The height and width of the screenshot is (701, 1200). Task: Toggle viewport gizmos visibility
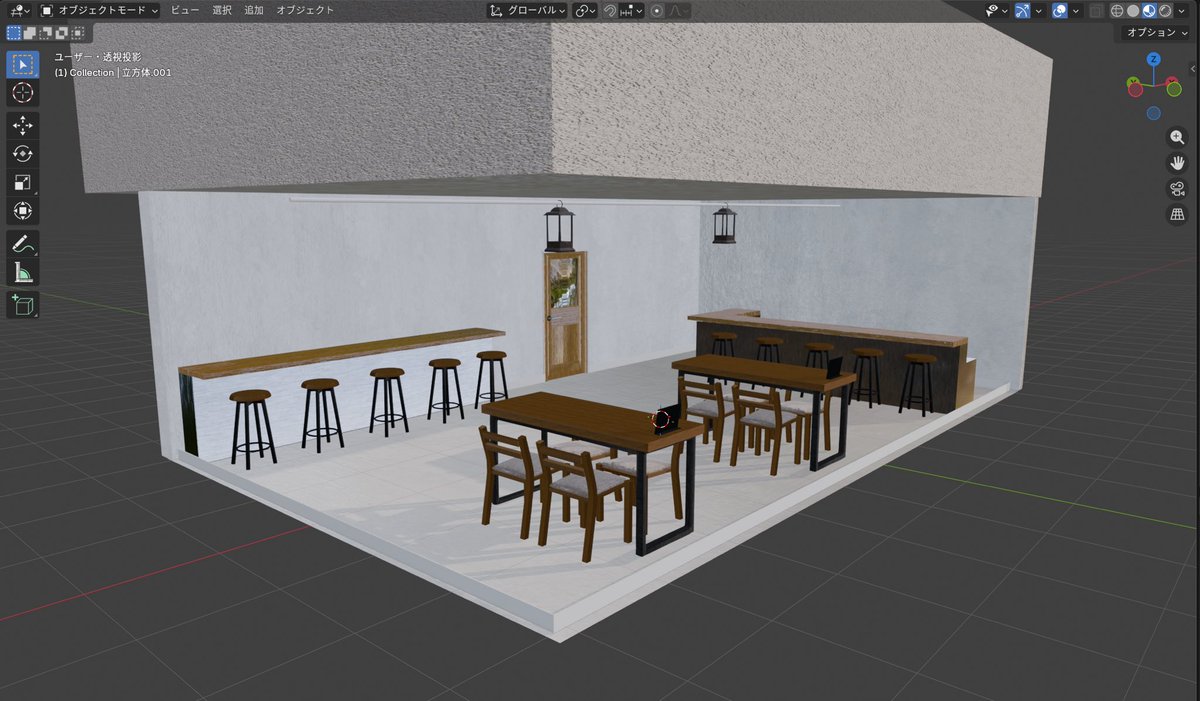tap(1022, 10)
